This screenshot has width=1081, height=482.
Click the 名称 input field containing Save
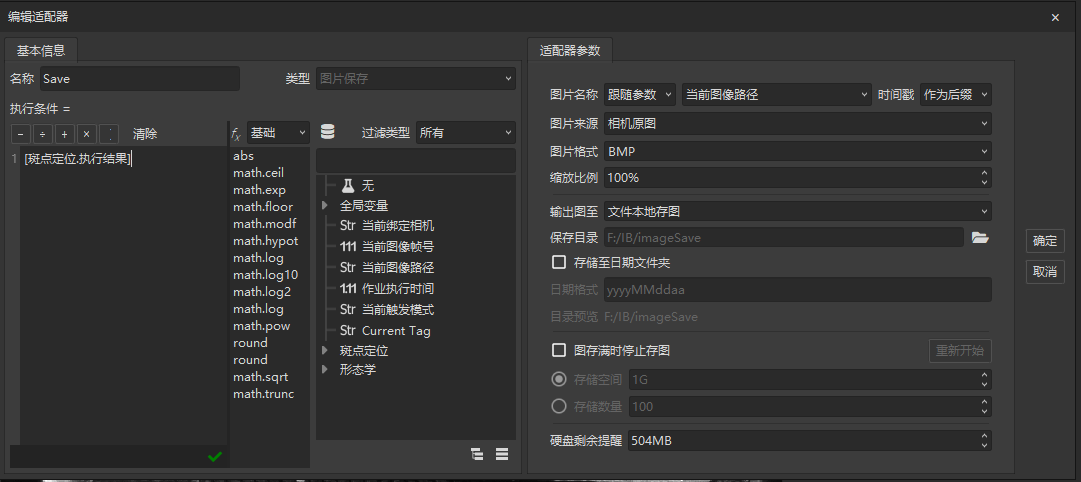[x=139, y=79]
